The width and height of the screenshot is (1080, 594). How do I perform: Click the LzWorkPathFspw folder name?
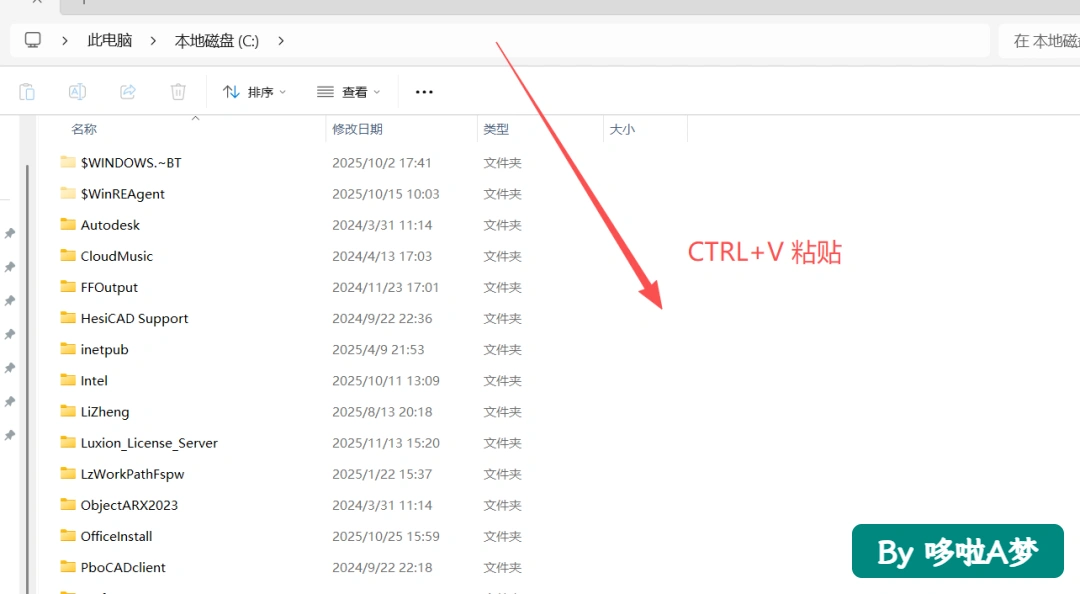[132, 474]
